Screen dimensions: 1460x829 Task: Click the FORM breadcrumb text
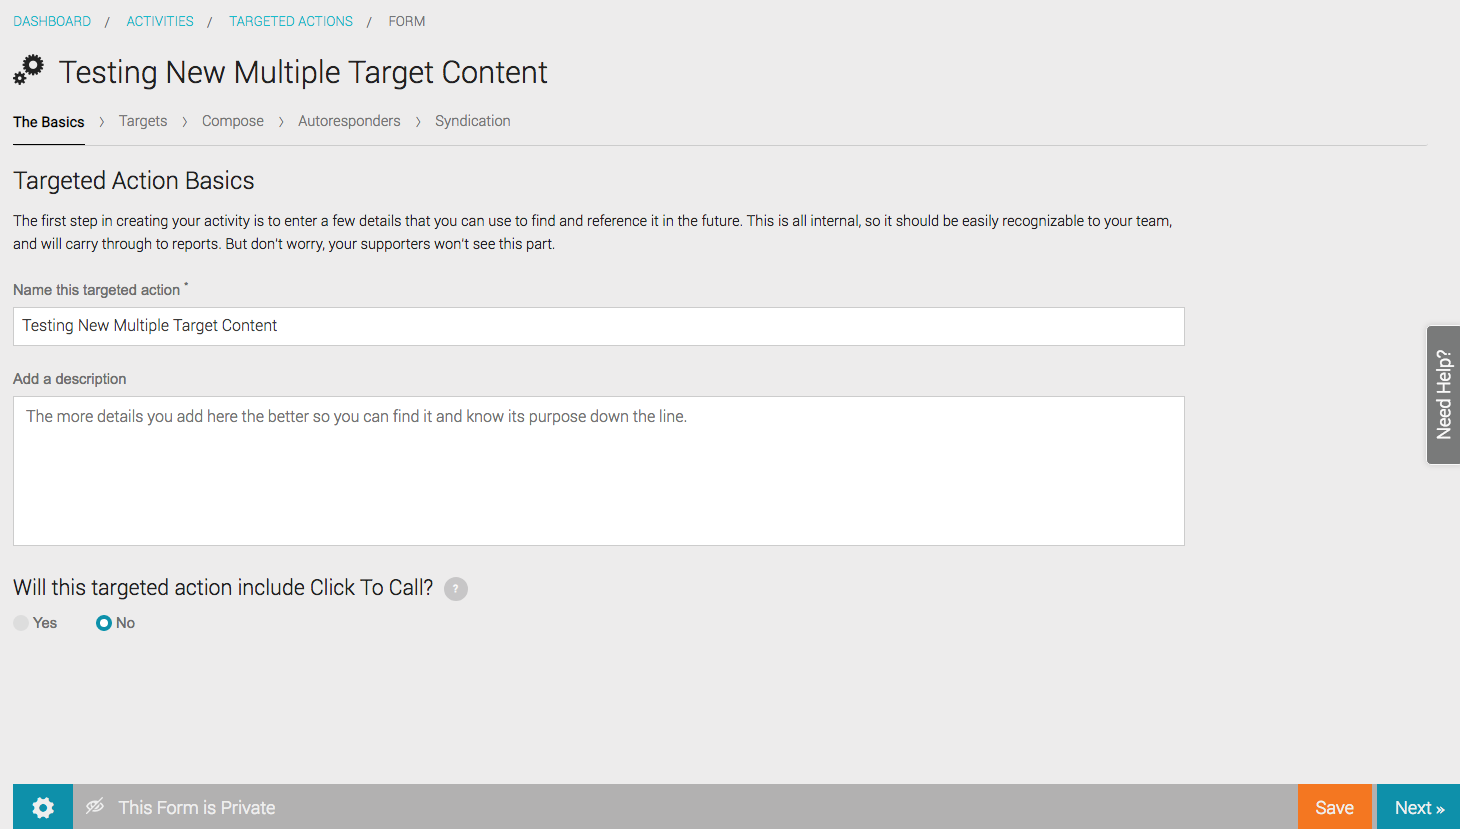(407, 21)
